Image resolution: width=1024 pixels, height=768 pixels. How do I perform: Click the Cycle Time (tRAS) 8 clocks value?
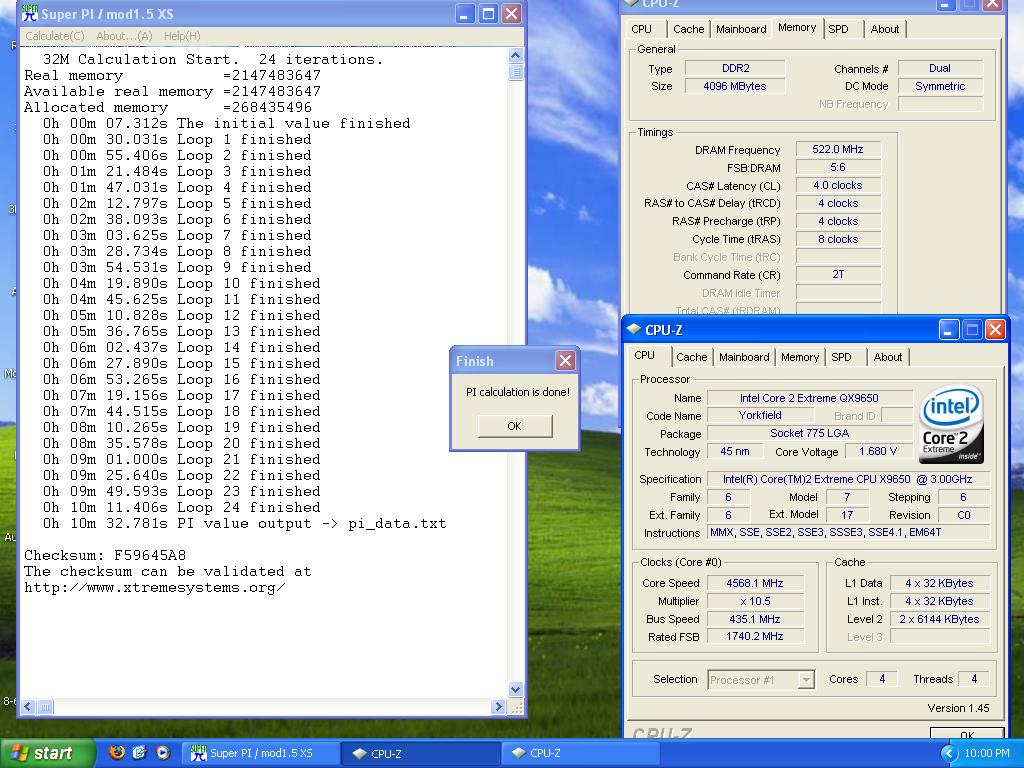[x=838, y=239]
